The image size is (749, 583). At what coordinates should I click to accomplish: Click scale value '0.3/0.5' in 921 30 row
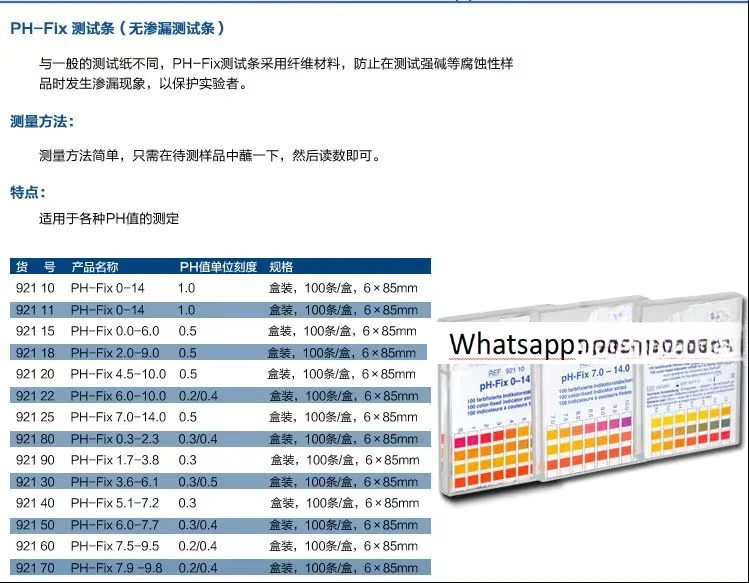(x=198, y=482)
